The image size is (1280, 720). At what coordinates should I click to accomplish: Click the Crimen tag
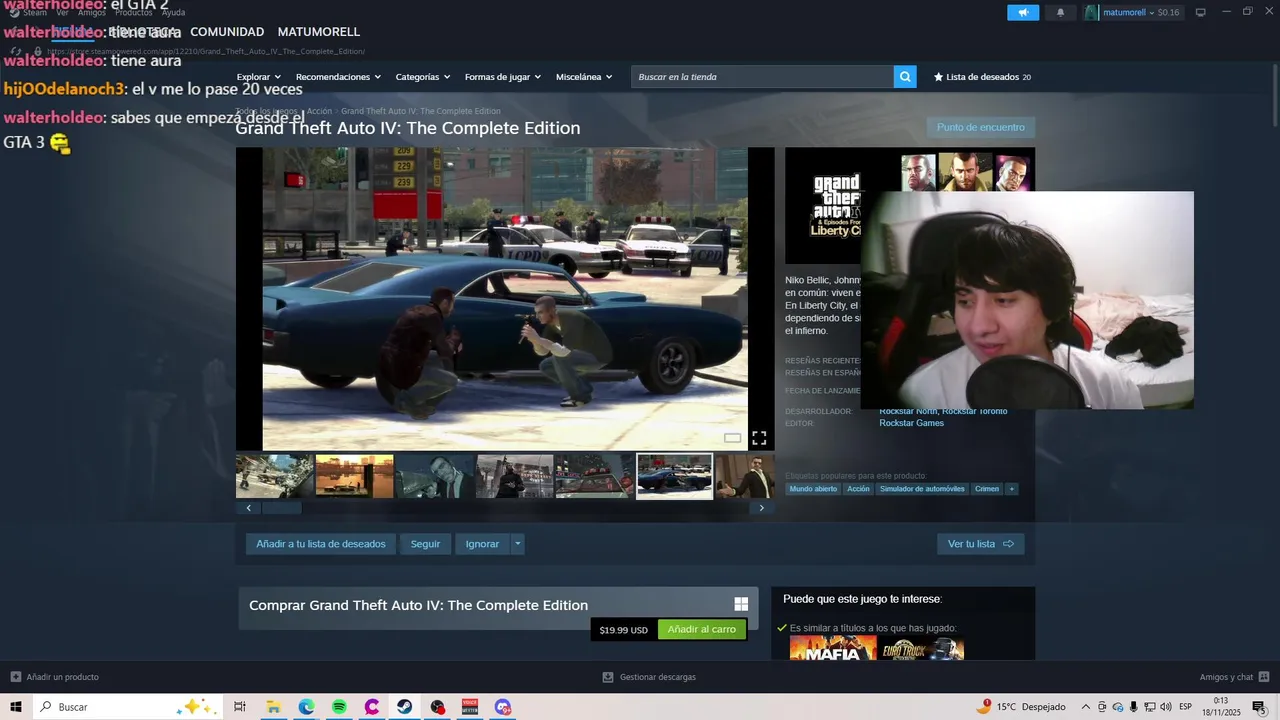click(987, 489)
